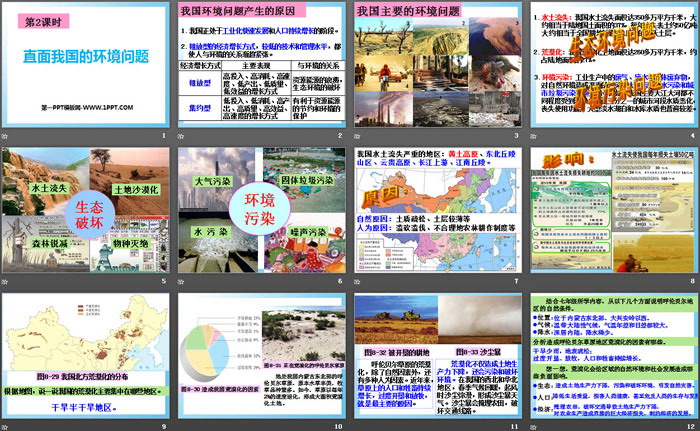Click the animation star icon under slide 1
The width and height of the screenshot is (700, 431).
coord(5,136)
